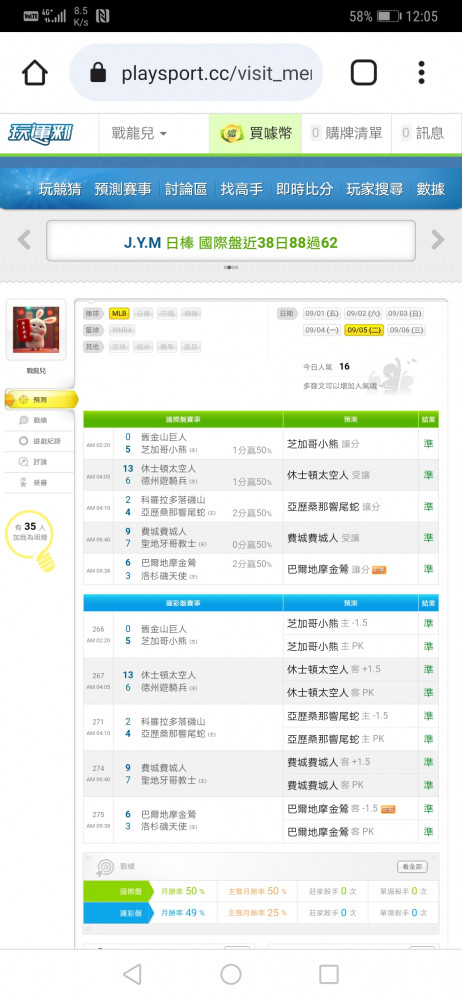The height and width of the screenshot is (1000, 462).
Task: Select the MLB league filter
Action: 119,313
